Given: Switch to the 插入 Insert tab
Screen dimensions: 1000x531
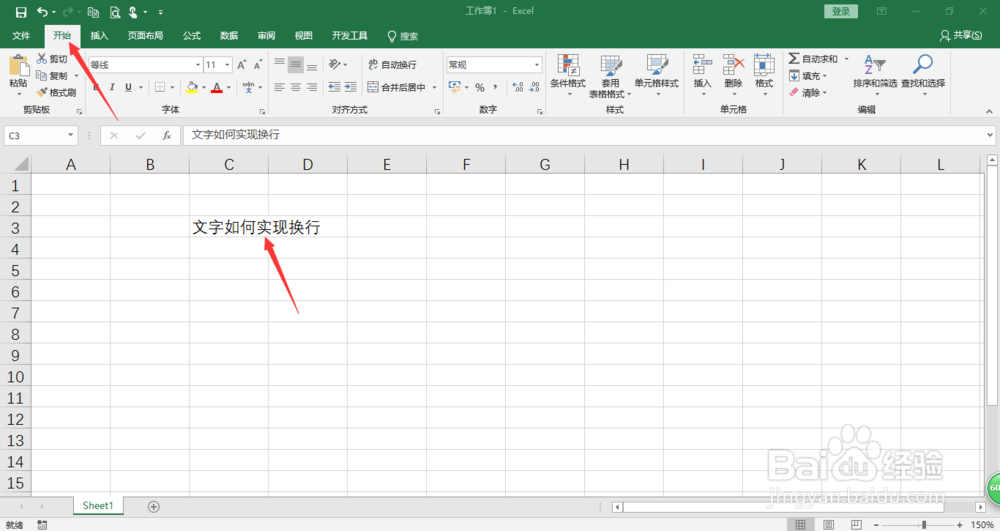Looking at the screenshot, I should click(99, 36).
